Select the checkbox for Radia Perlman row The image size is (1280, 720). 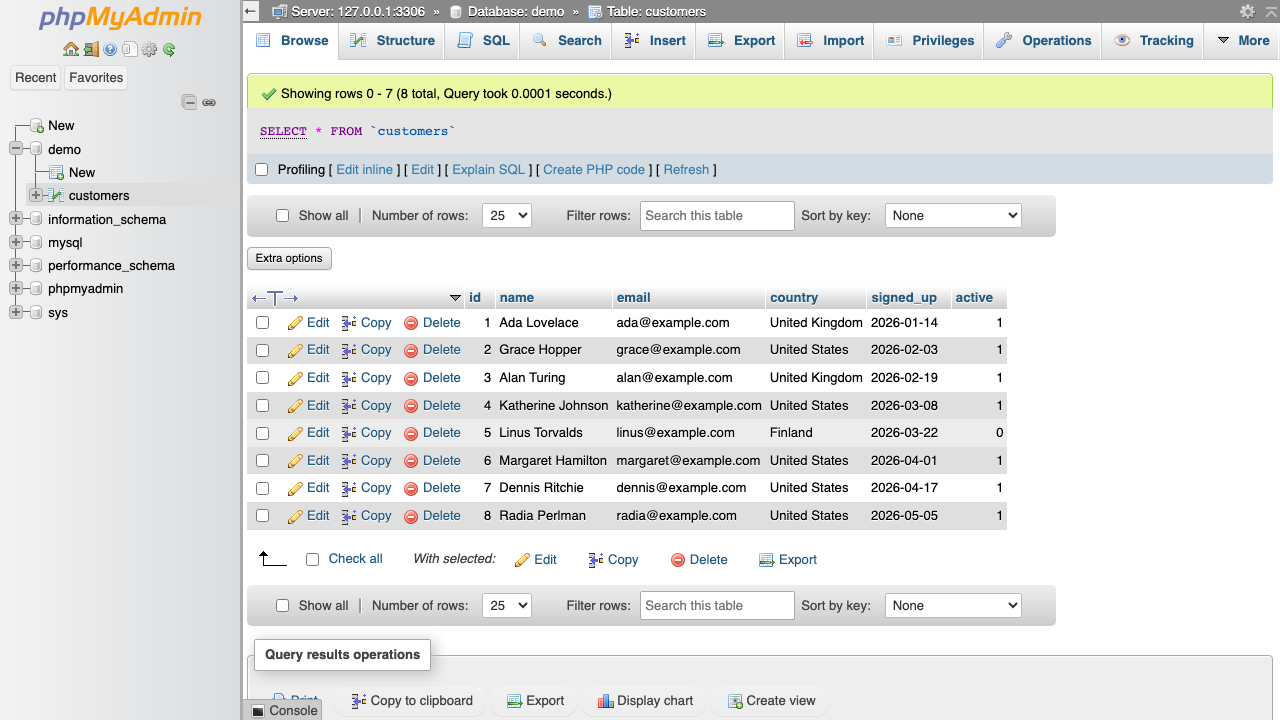(262, 516)
